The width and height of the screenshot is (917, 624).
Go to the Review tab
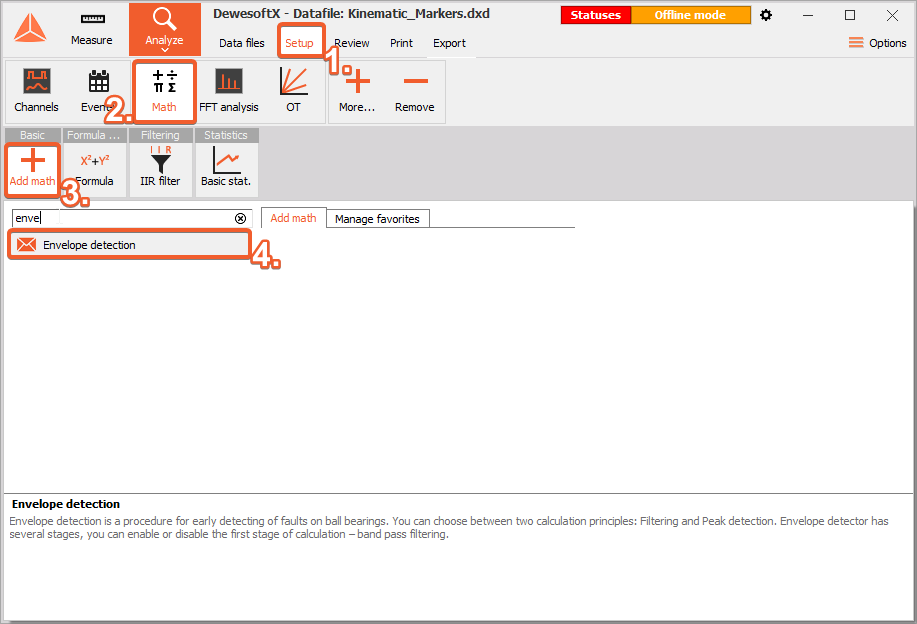(x=351, y=43)
